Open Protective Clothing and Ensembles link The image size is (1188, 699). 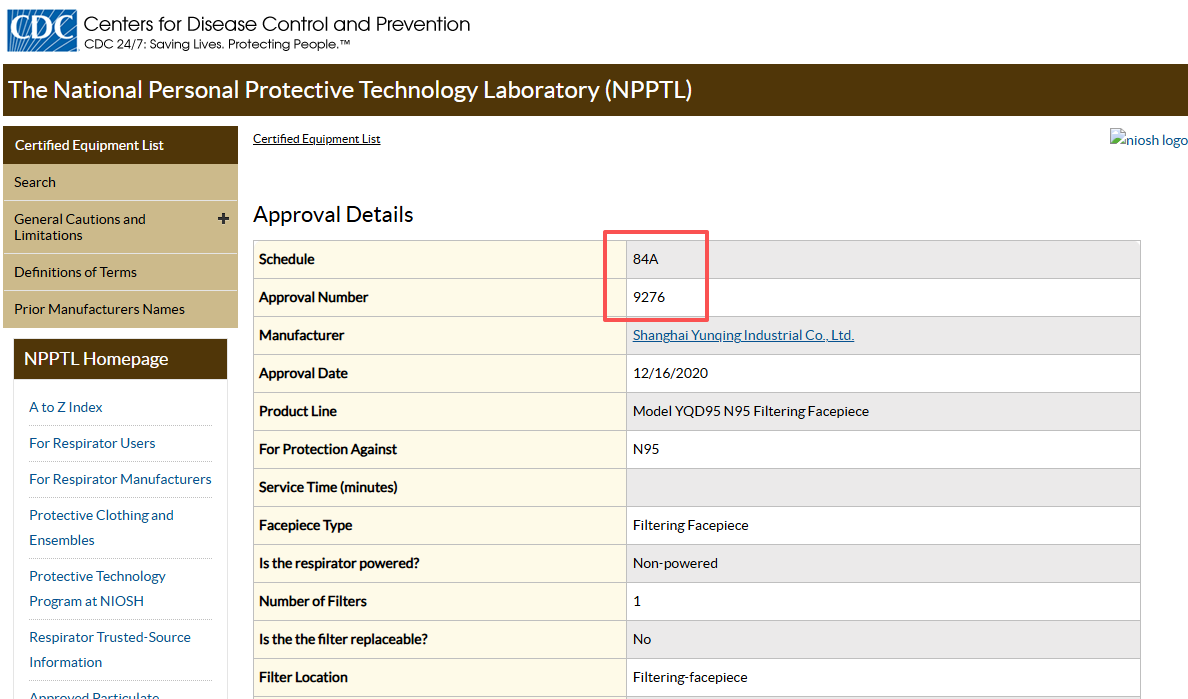click(x=102, y=527)
